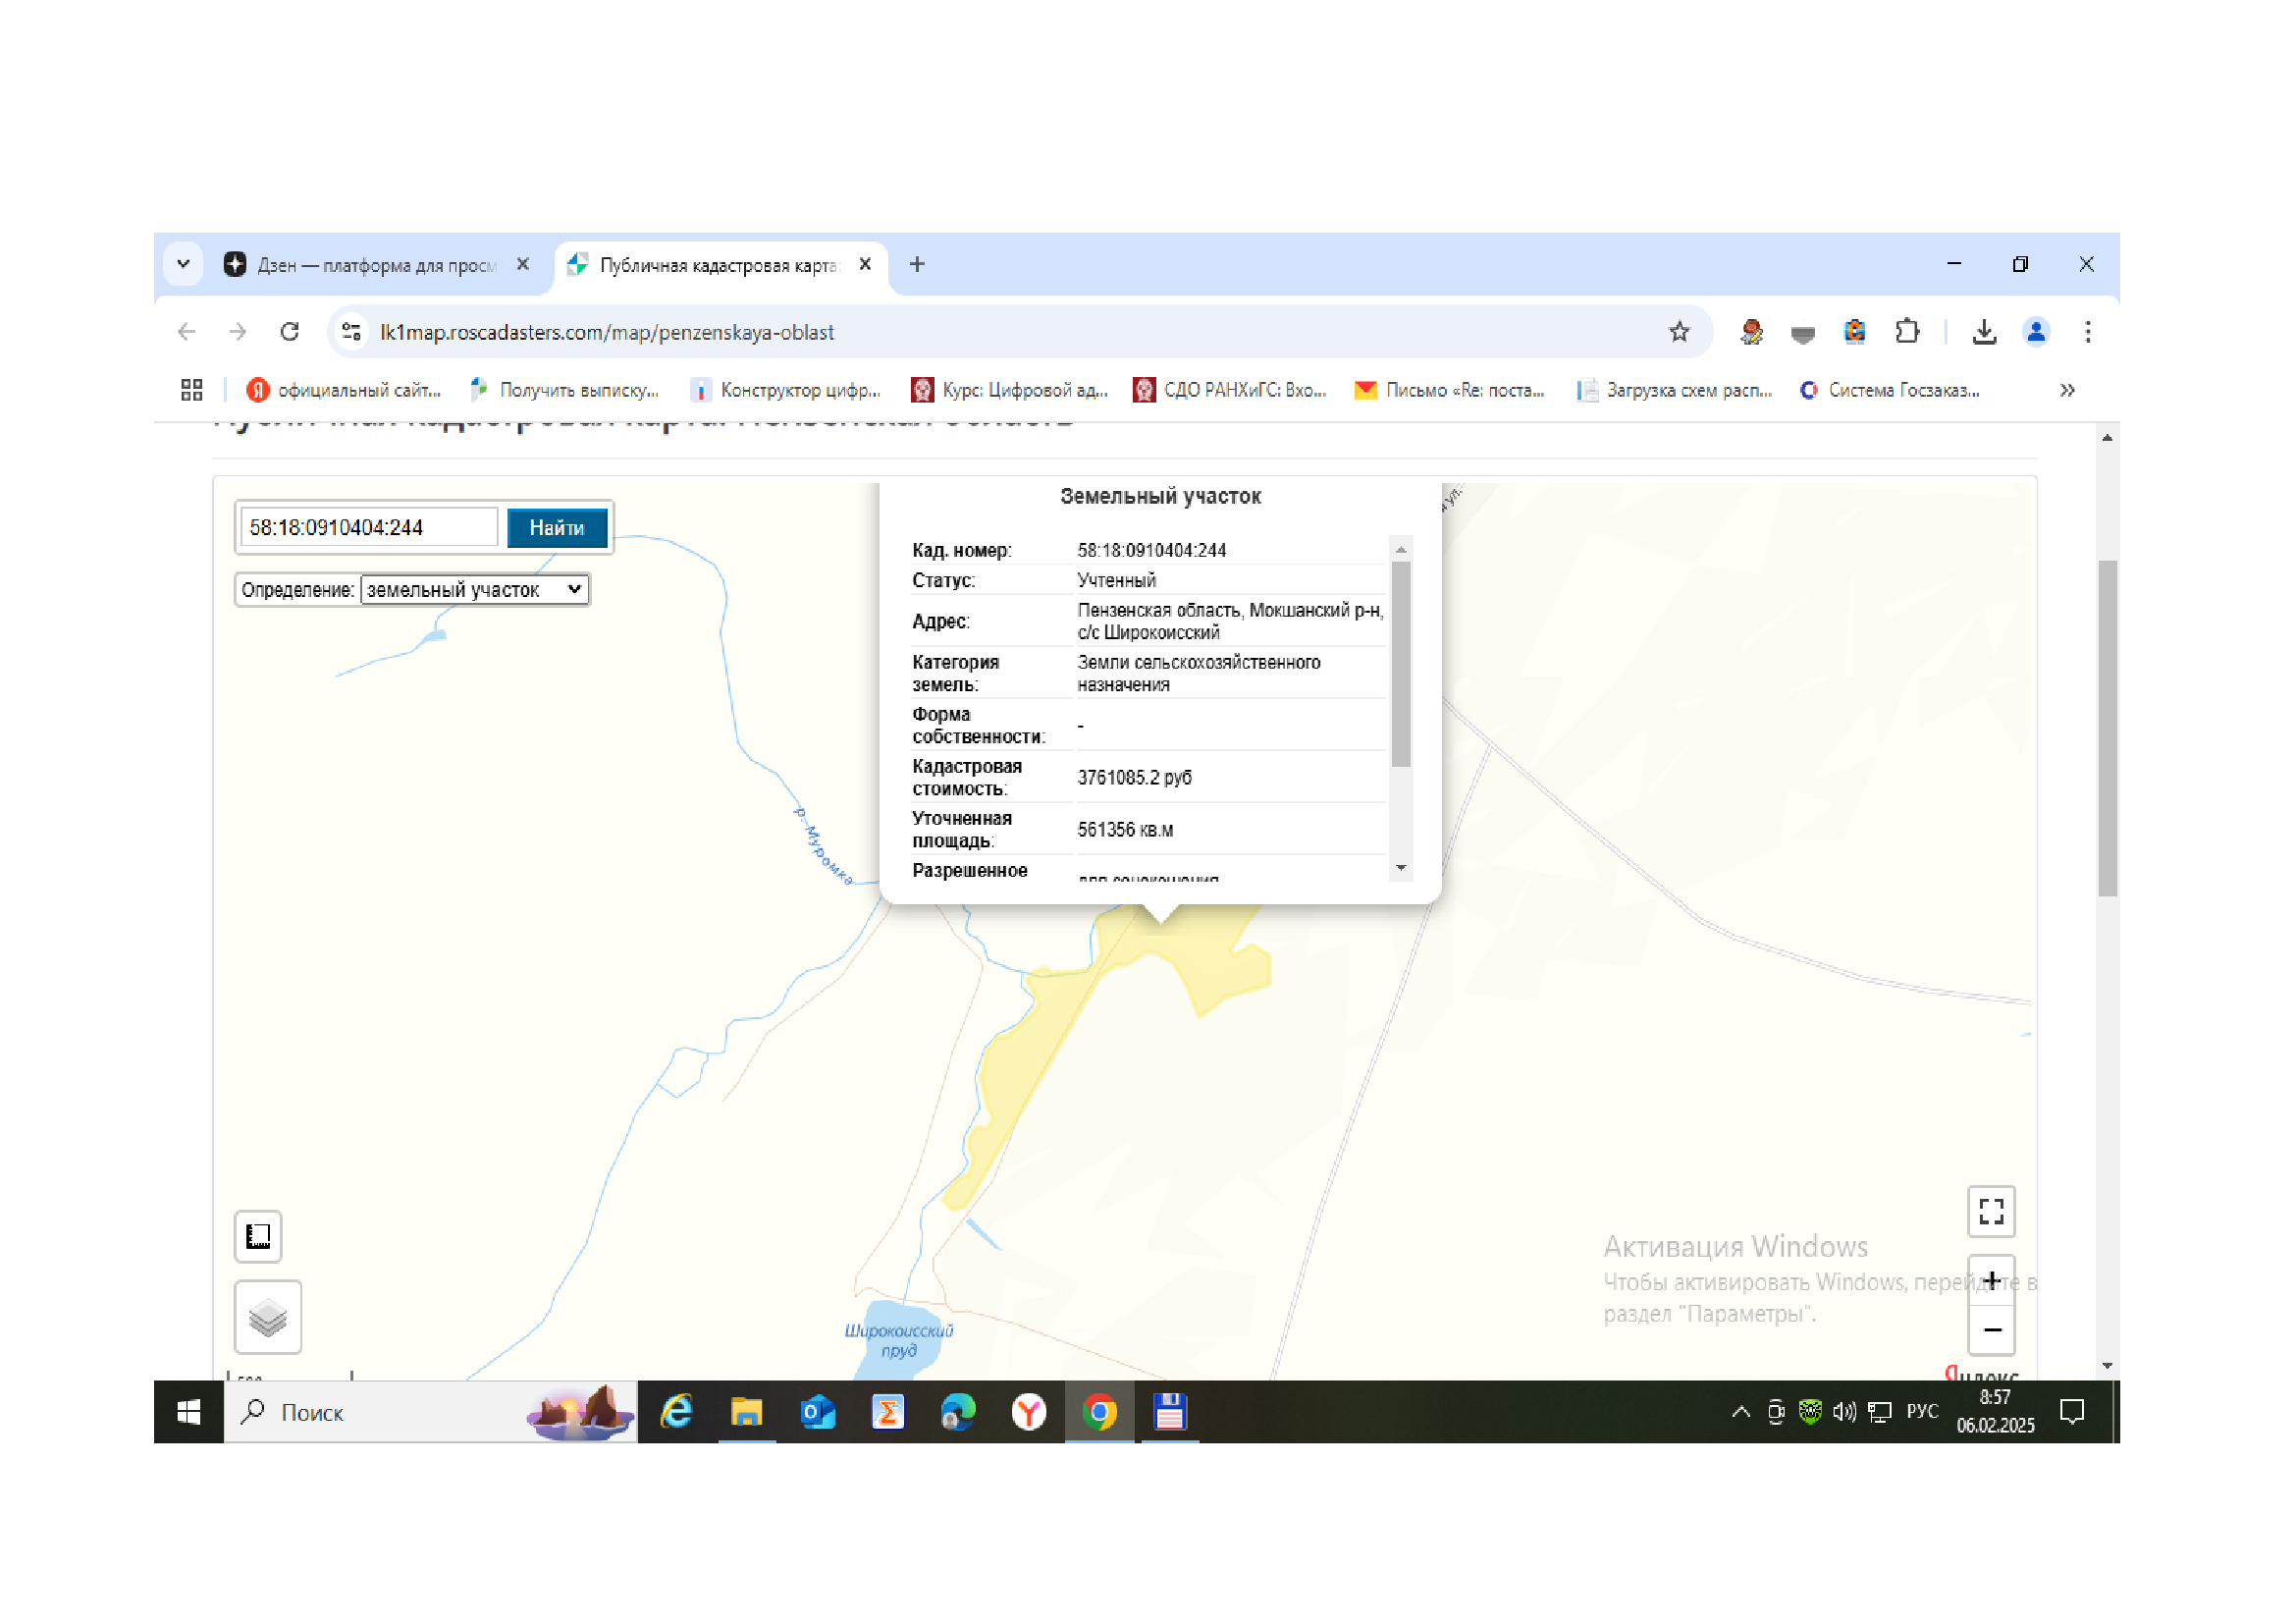Click the popup scrollbar down arrow
Viewport: 2296px width, 1624px height.
tap(1401, 868)
